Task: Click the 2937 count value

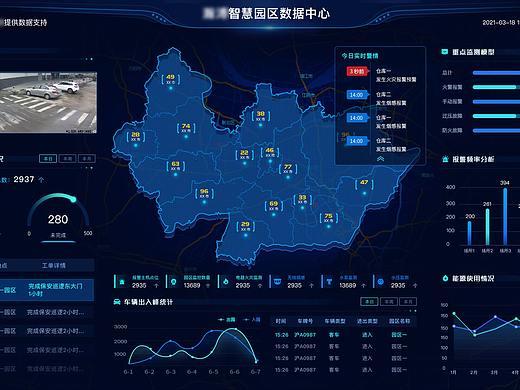Action: 24,179
